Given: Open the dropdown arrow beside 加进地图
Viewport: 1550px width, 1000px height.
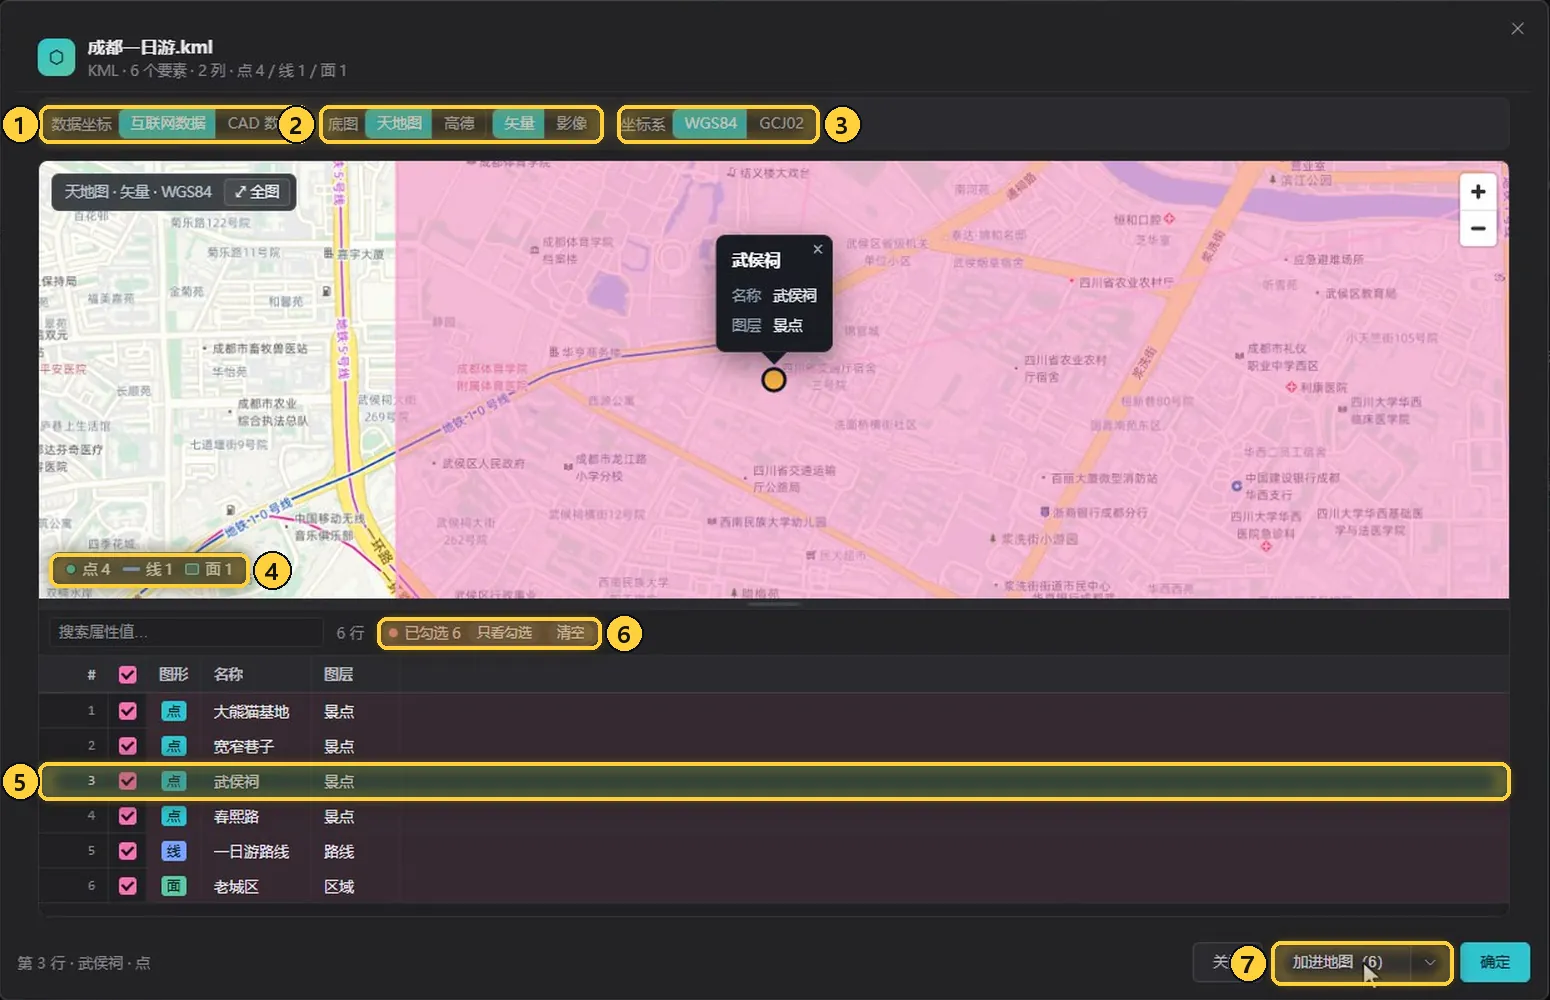Looking at the screenshot, I should (x=1430, y=962).
